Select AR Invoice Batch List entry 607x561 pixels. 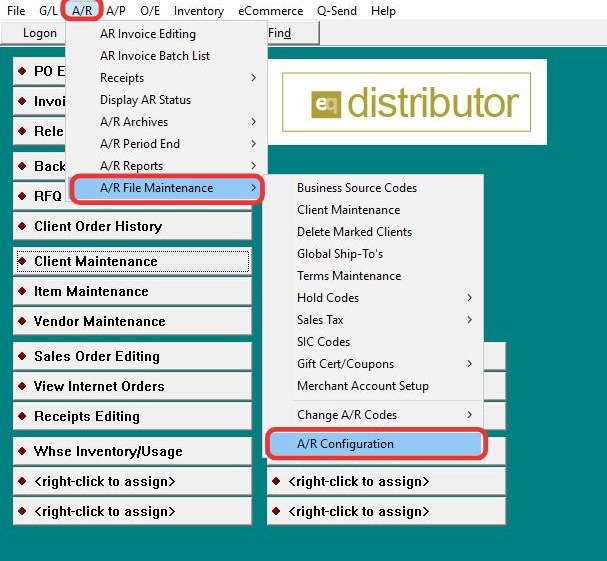[x=166, y=56]
